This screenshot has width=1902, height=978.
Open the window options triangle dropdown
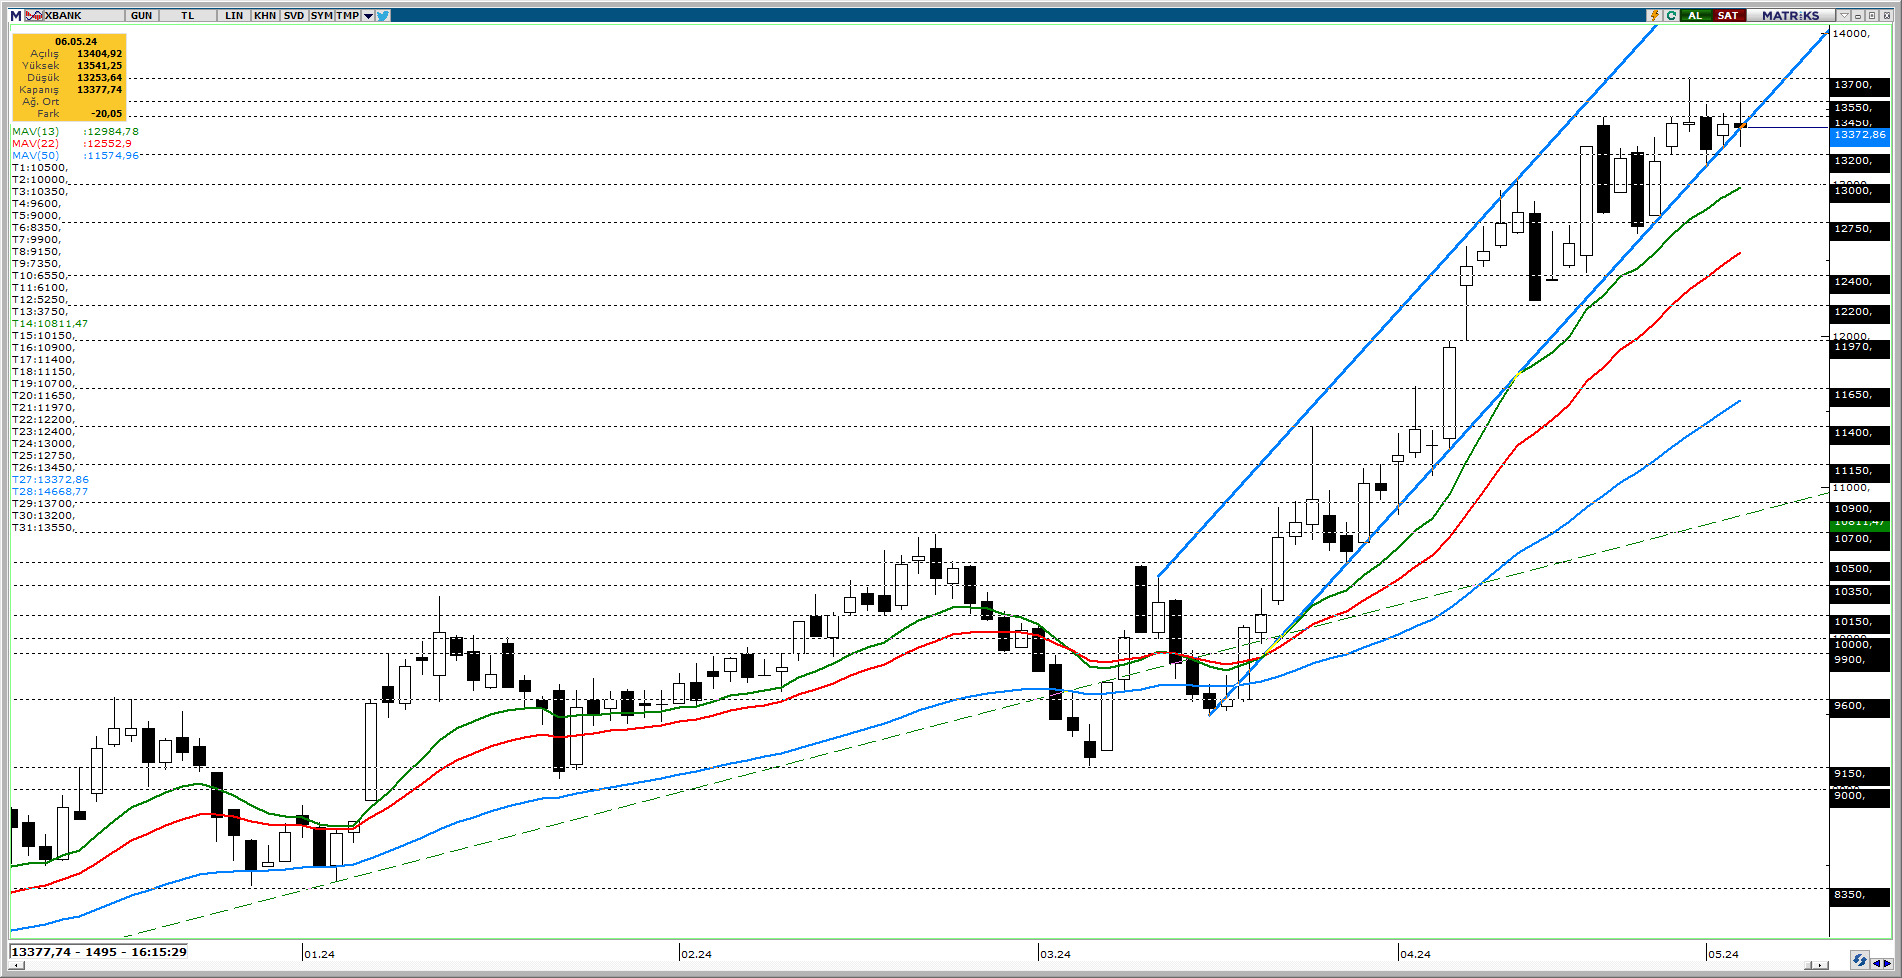coord(1845,16)
